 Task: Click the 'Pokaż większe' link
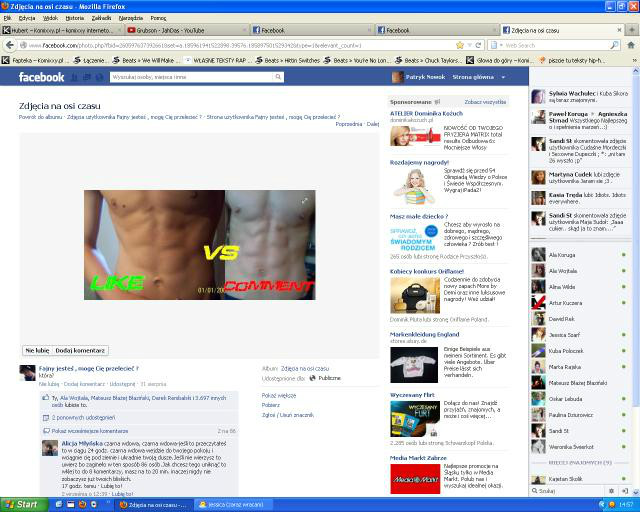pos(279,395)
